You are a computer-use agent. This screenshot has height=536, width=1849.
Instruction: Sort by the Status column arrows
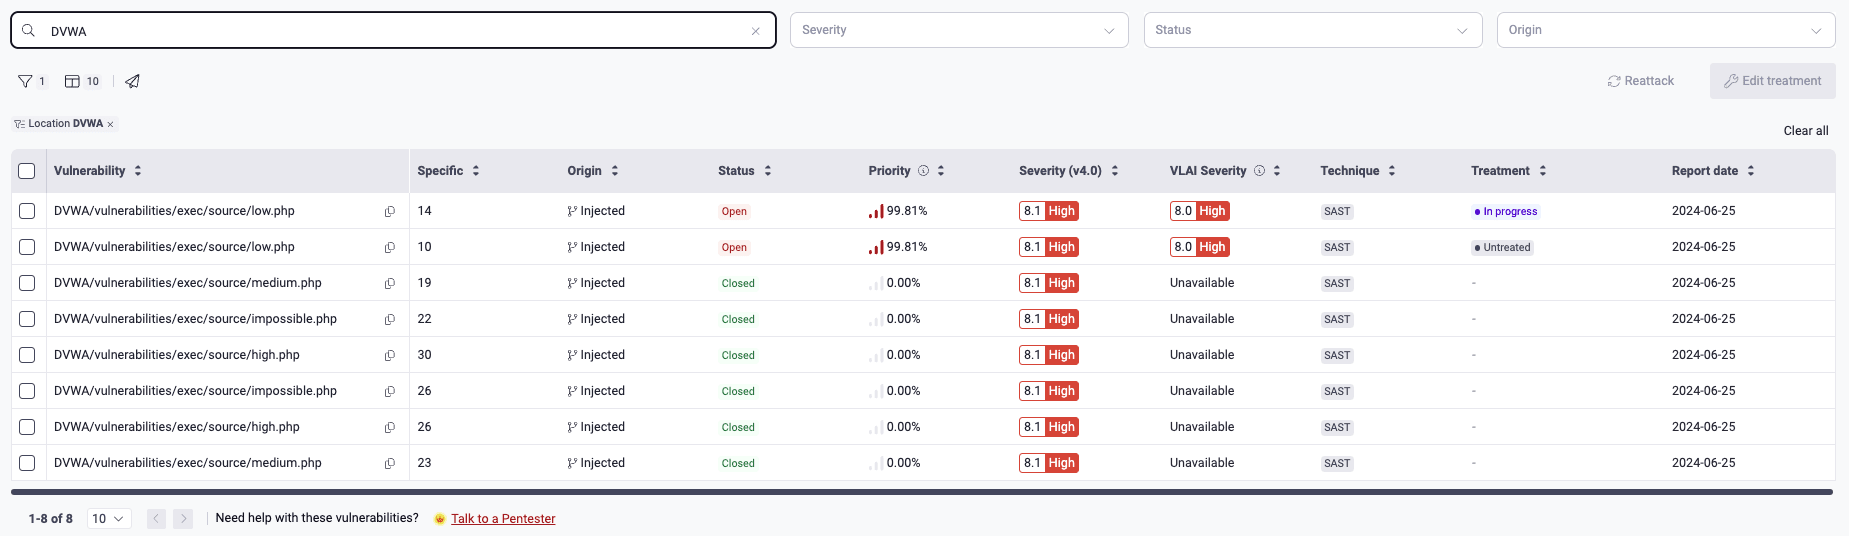768,171
